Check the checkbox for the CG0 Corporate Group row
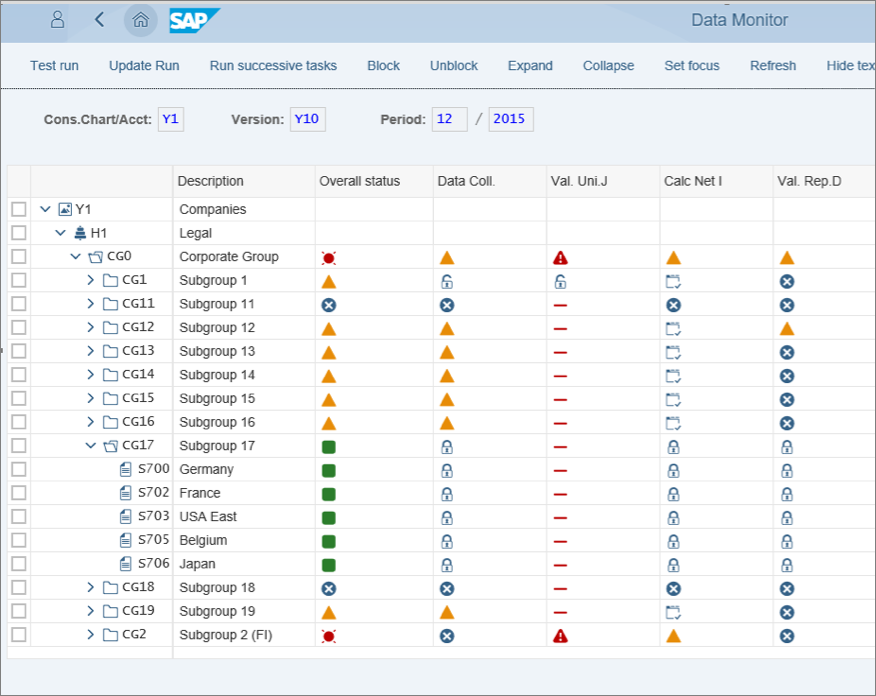Image resolution: width=876 pixels, height=696 pixels. (x=17, y=256)
